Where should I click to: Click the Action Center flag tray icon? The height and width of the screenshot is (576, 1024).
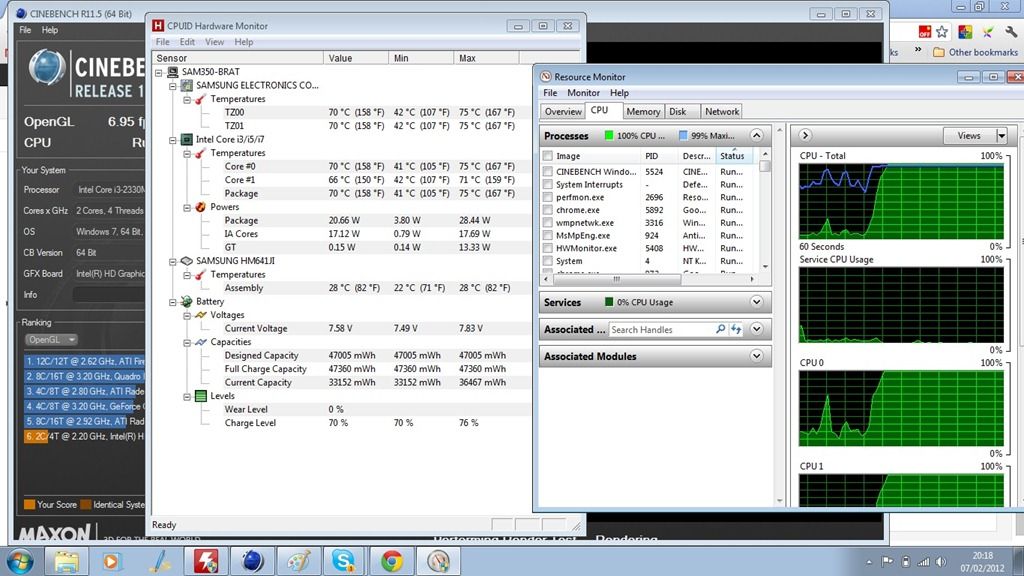pyautogui.click(x=887, y=562)
